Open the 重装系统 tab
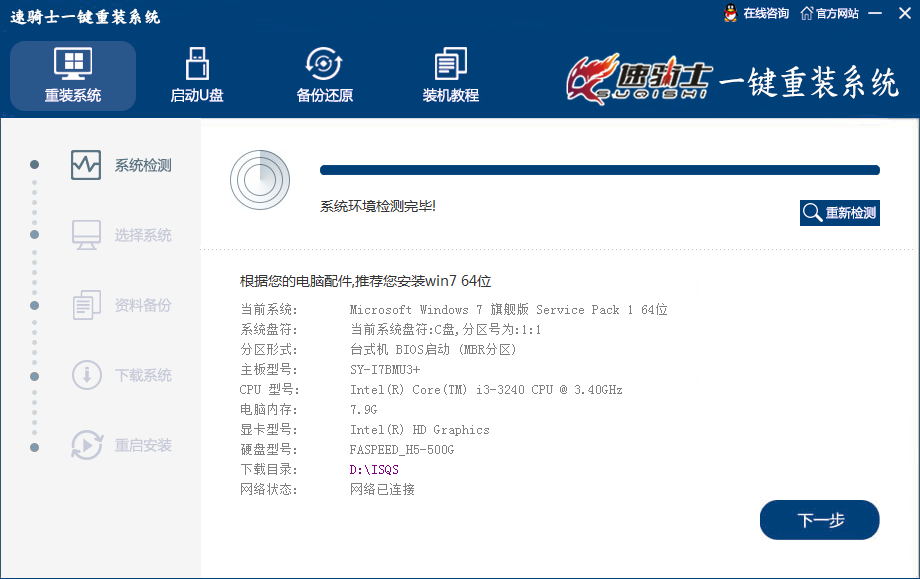The height and width of the screenshot is (579, 920). 73,76
